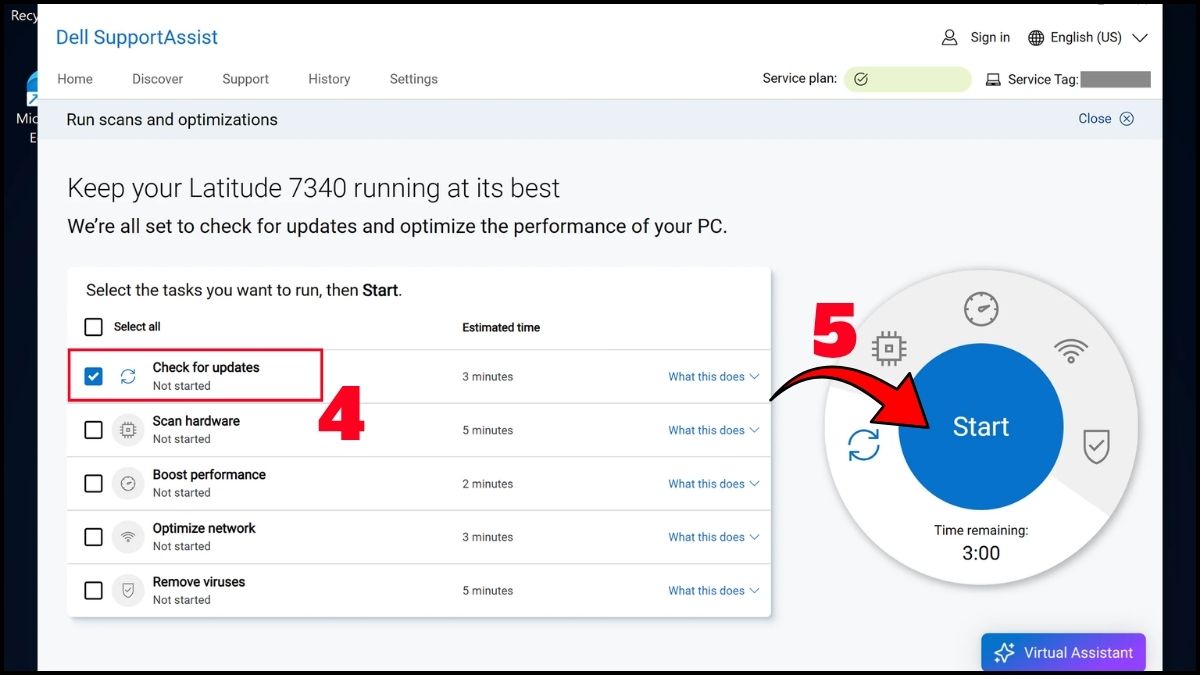1200x675 pixels.
Task: Open the Settings tab
Action: click(x=414, y=79)
